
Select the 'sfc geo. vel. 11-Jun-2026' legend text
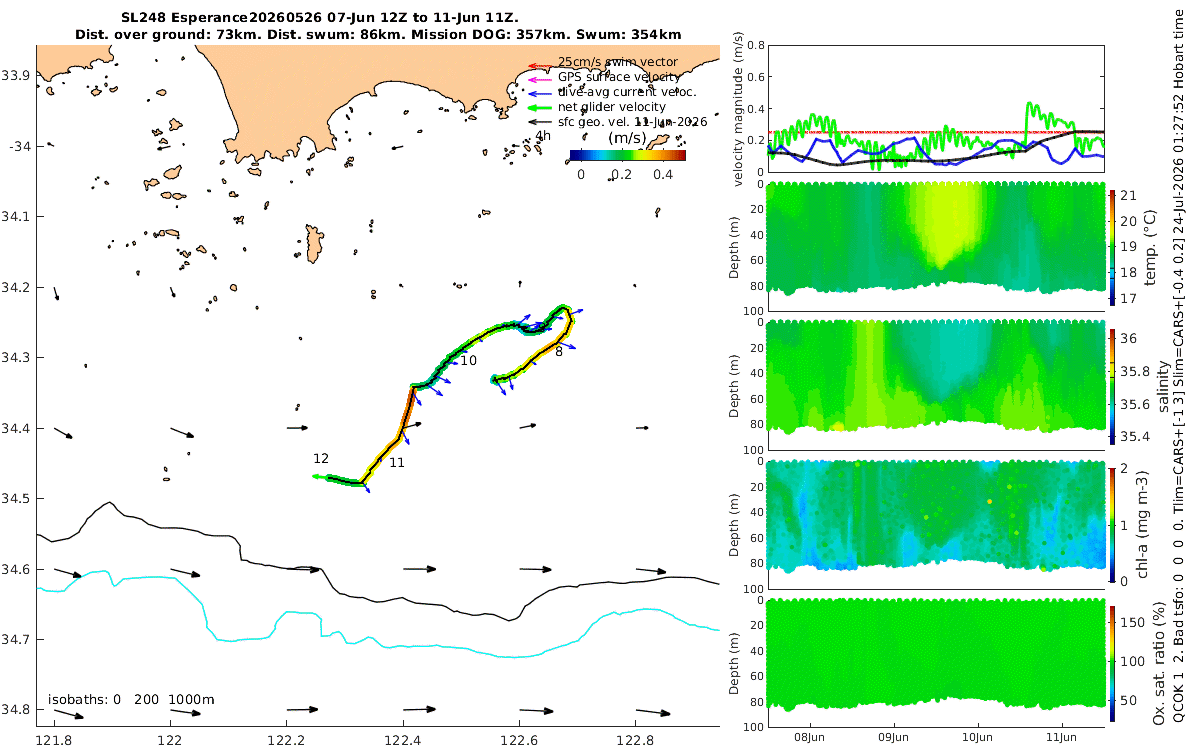(x=633, y=122)
